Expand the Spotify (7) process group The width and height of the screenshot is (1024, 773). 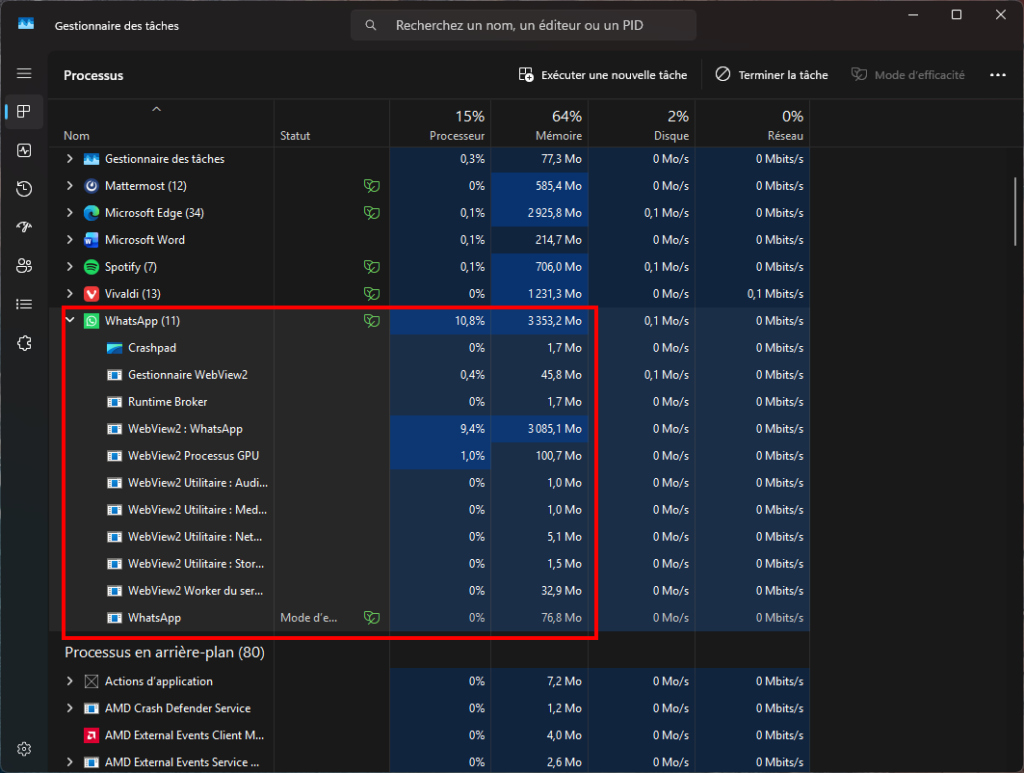point(70,266)
